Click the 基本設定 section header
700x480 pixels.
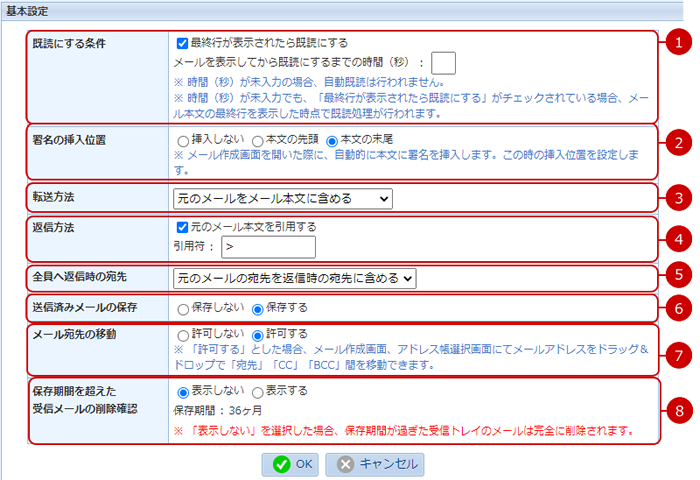pyautogui.click(x=27, y=11)
